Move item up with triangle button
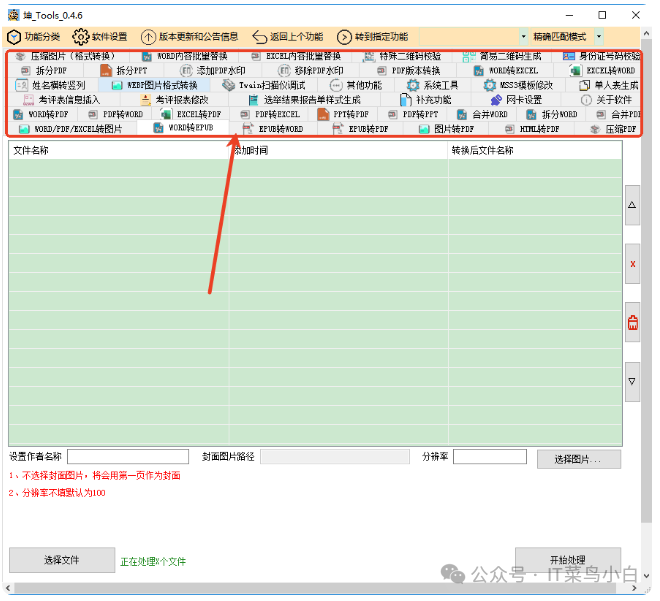The width and height of the screenshot is (660, 601). point(632,205)
